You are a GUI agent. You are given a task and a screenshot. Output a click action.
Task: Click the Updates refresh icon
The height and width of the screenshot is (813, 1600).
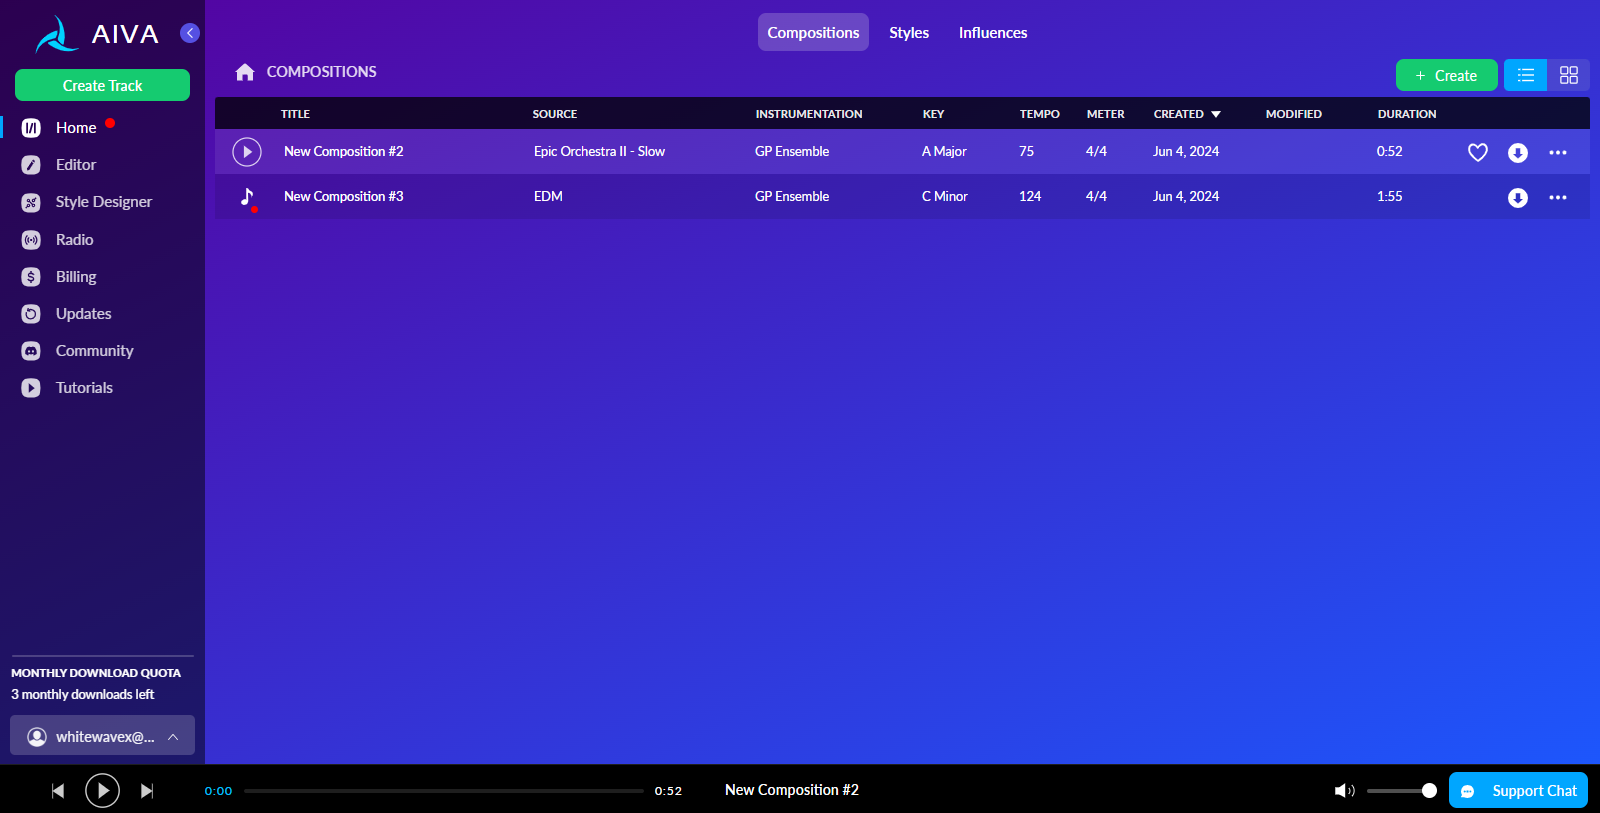click(x=31, y=314)
